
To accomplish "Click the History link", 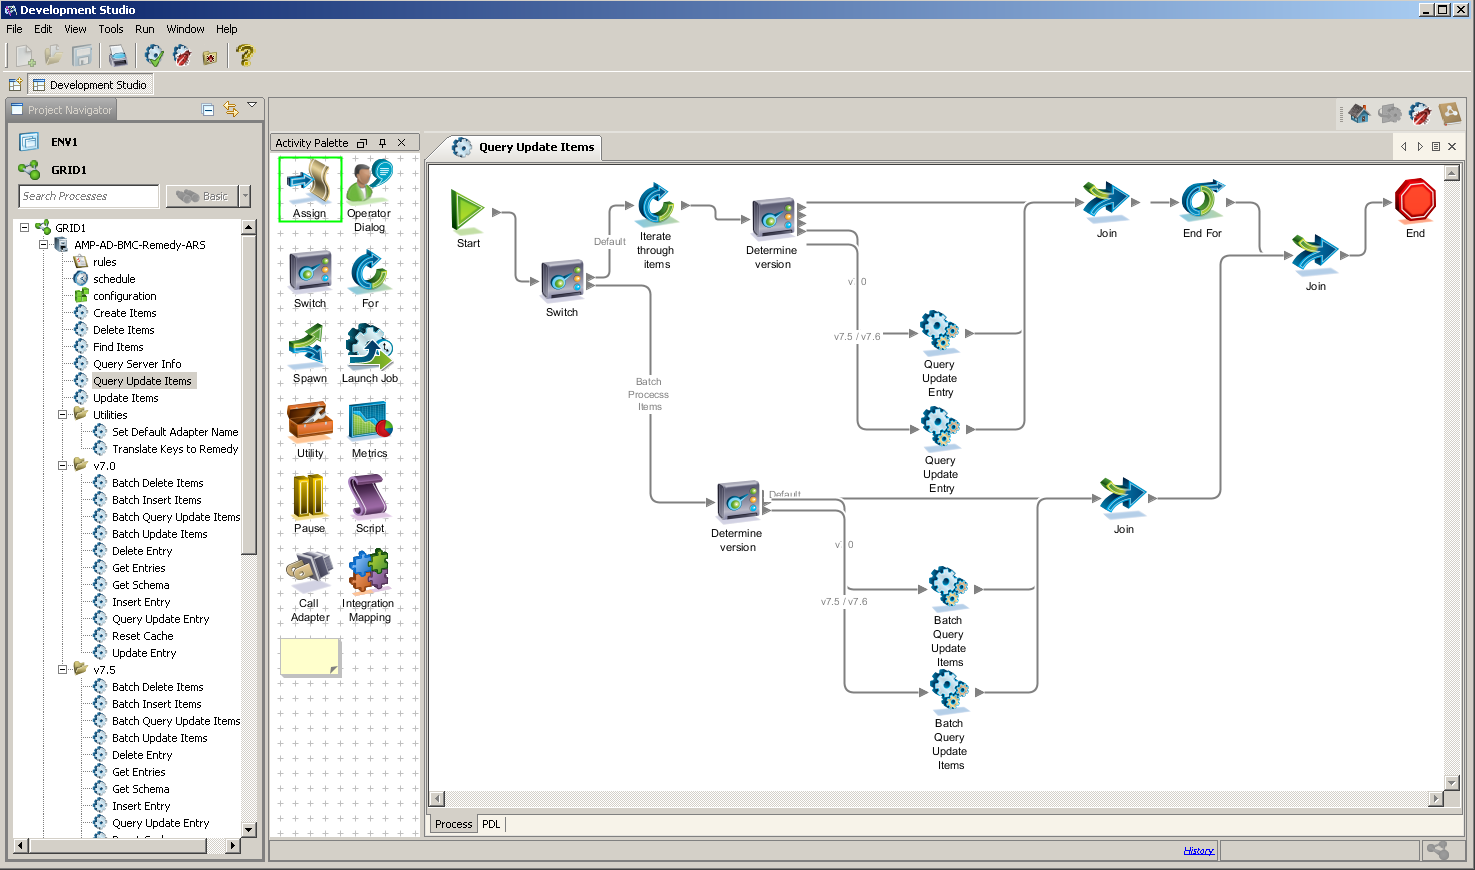I will (1198, 849).
